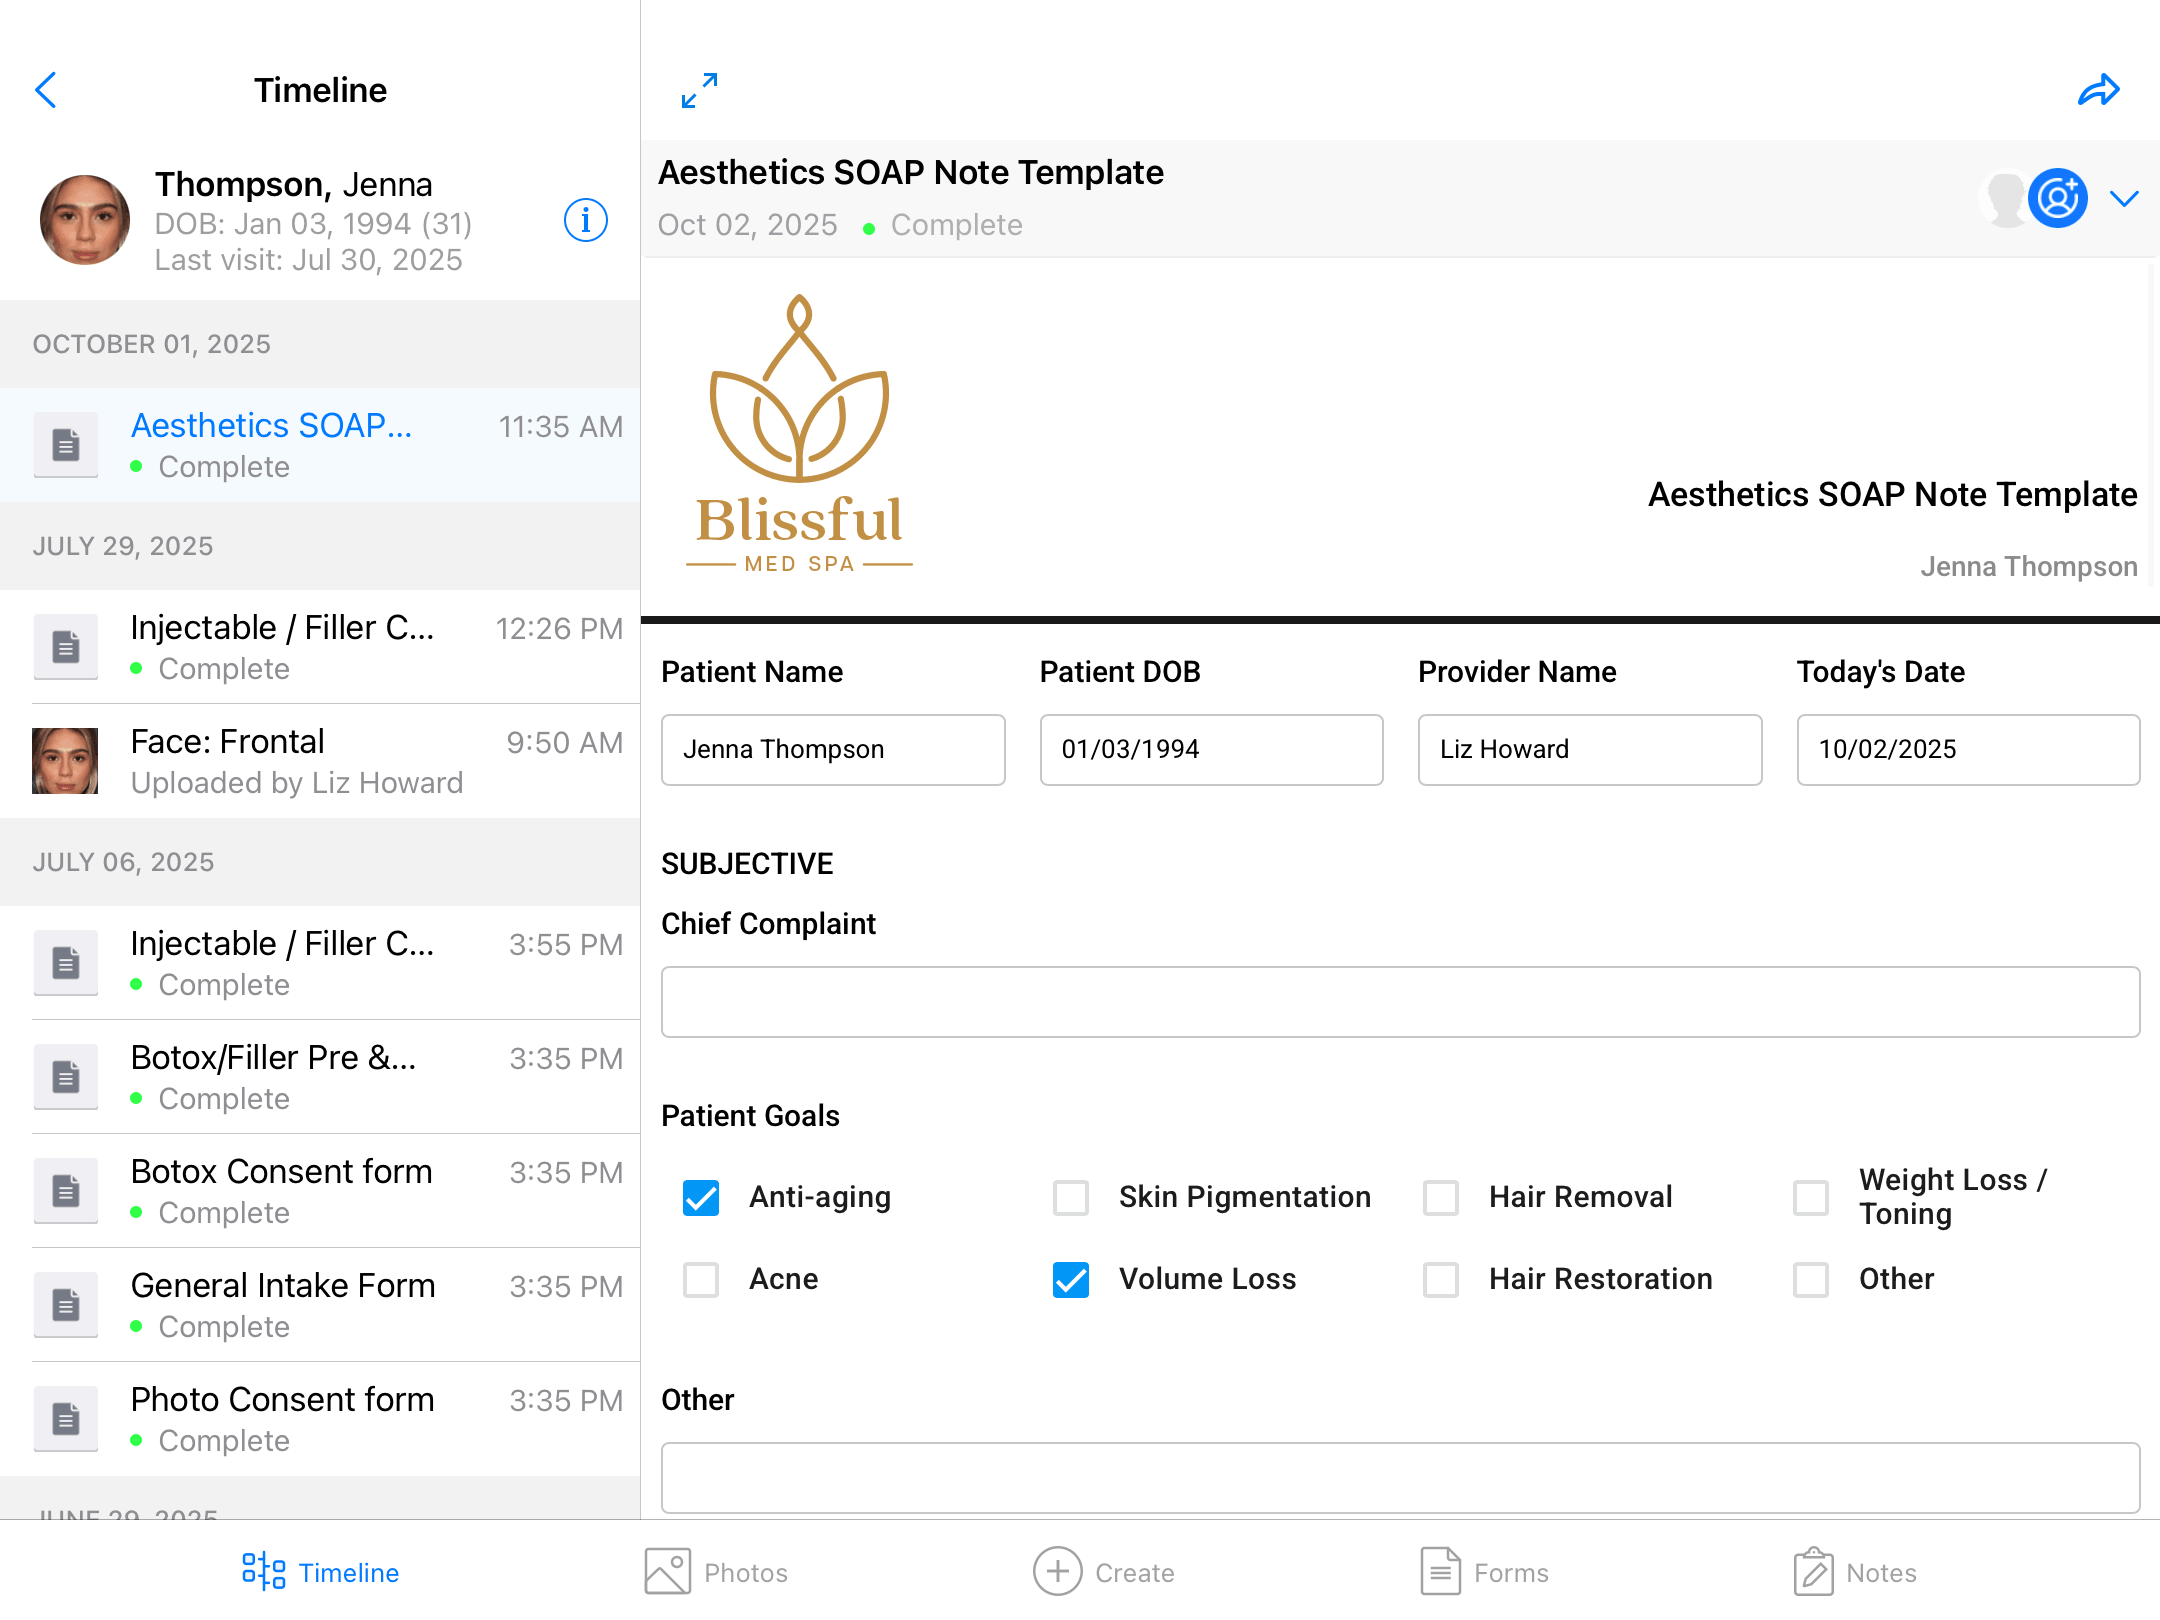Uncheck the Volume Loss checkbox
The image size is (2160, 1620).
[x=1070, y=1279]
